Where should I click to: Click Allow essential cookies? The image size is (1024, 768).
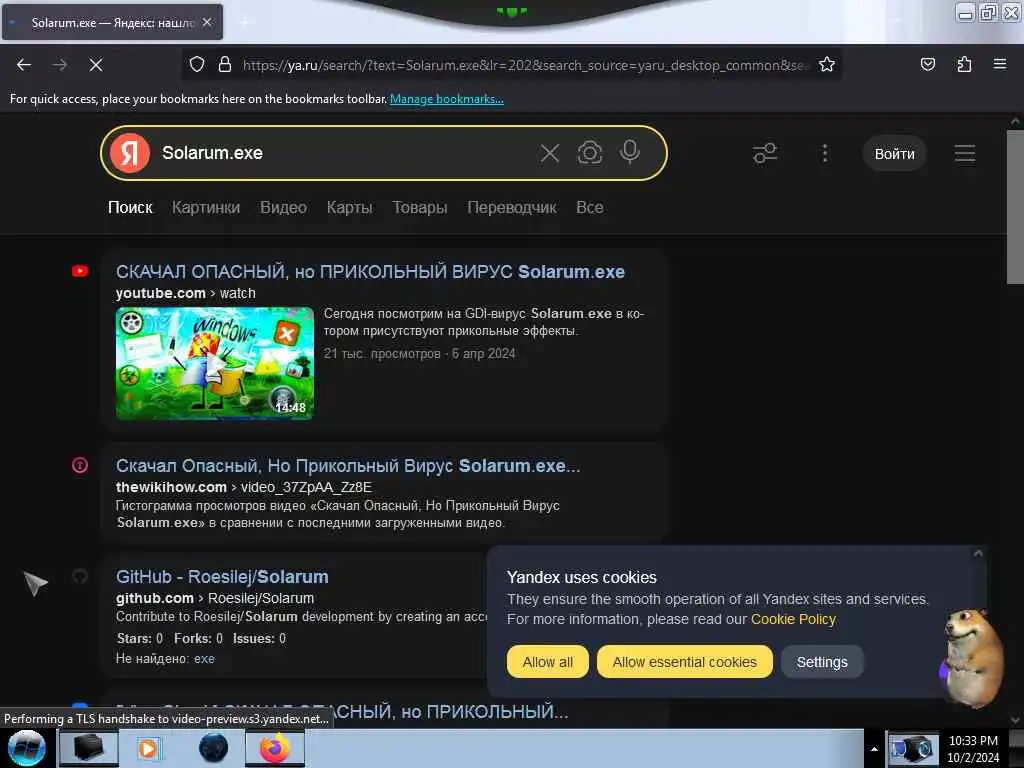point(684,662)
